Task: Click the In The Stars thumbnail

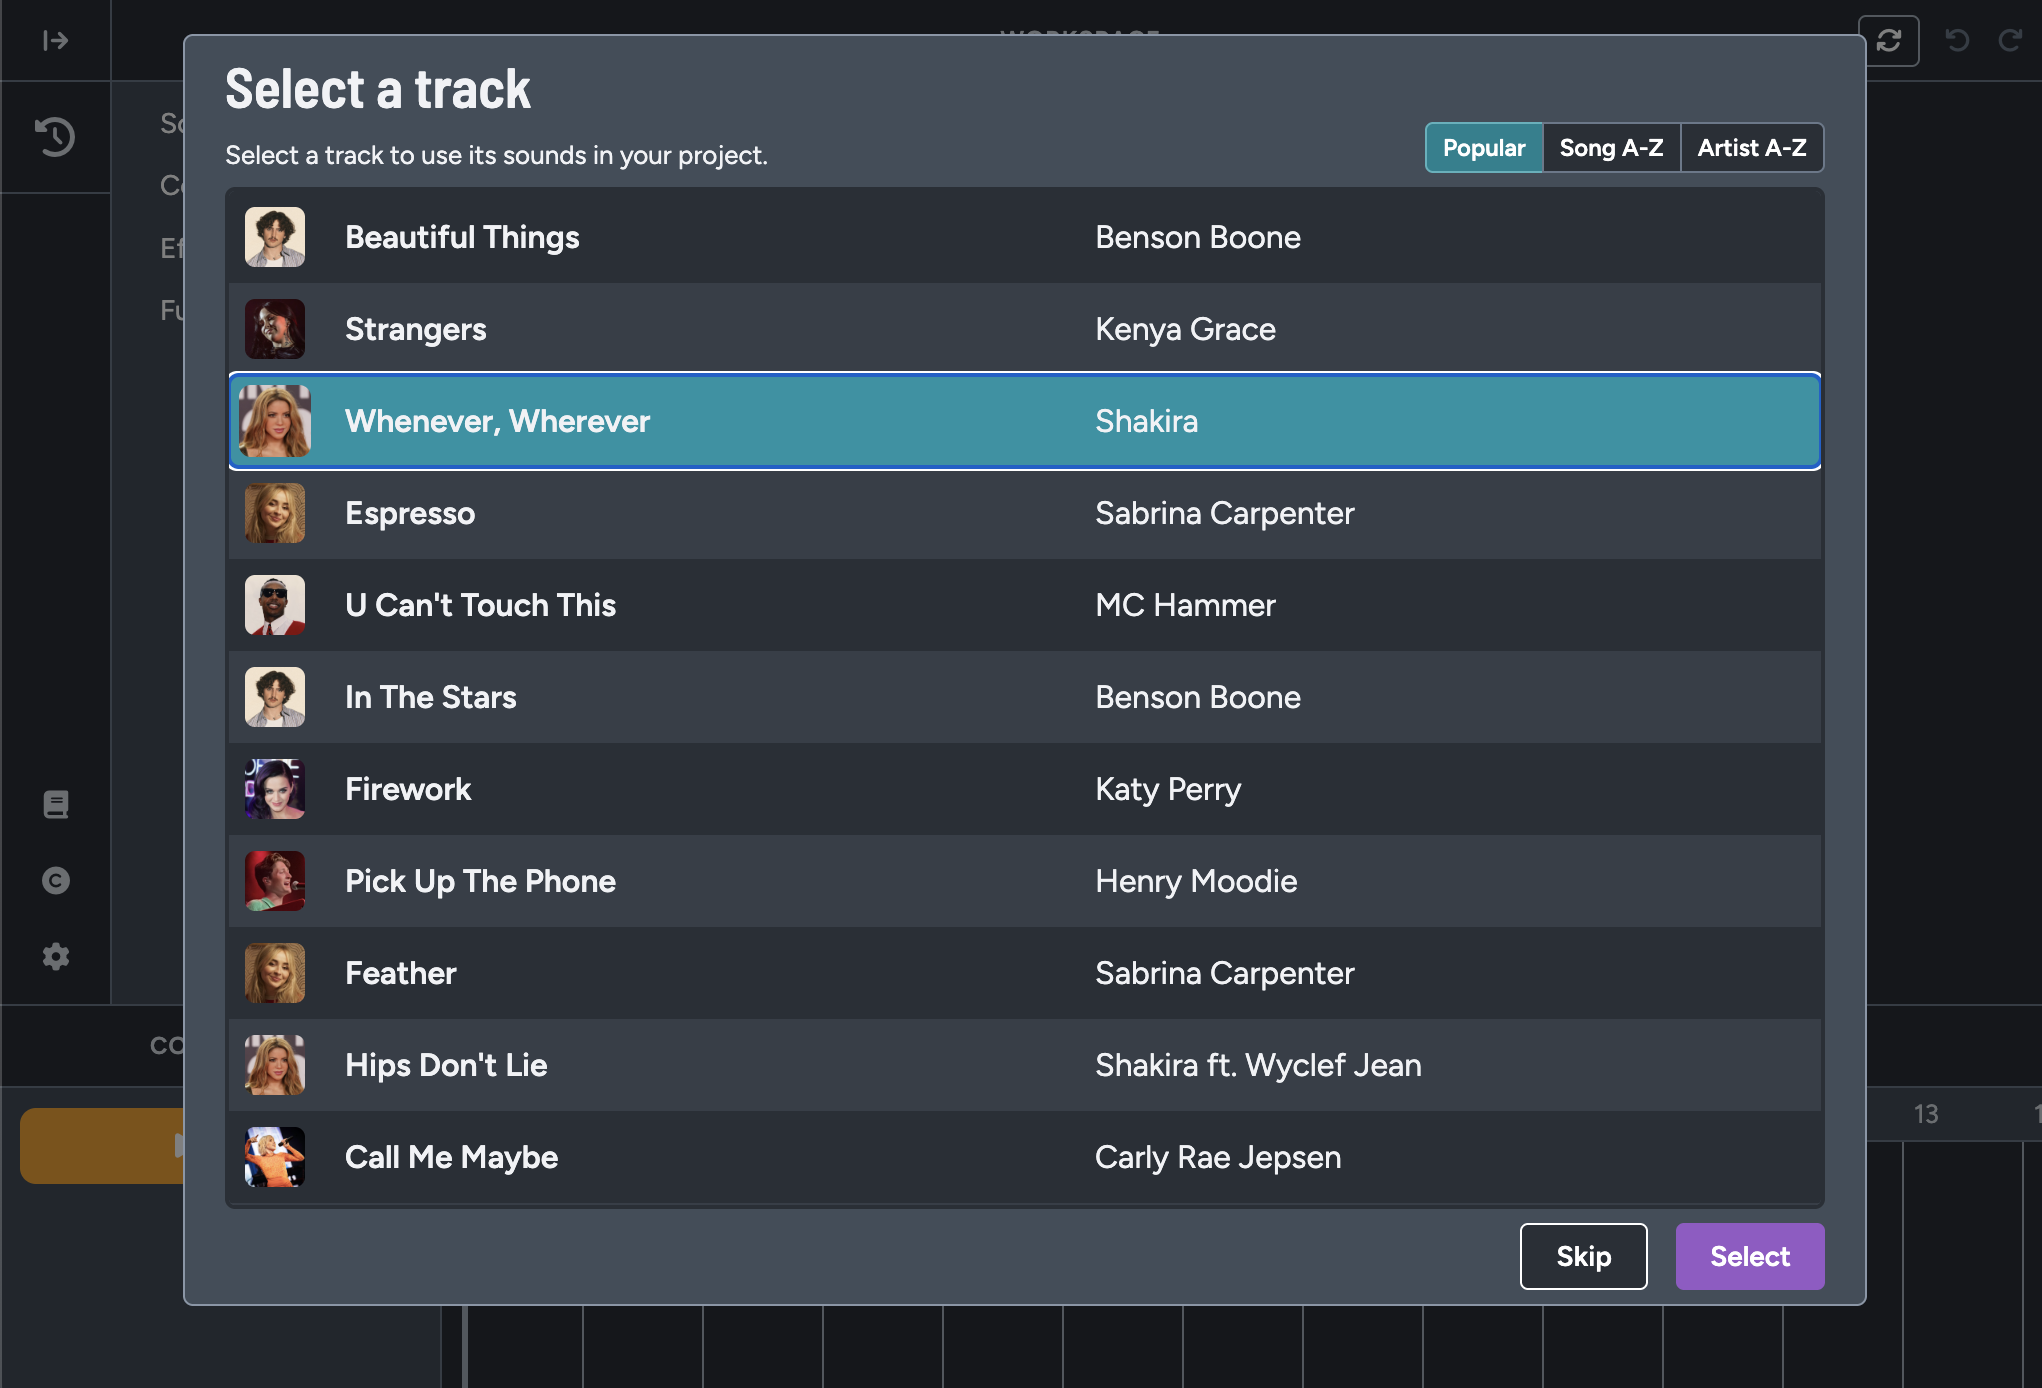Action: pos(275,697)
